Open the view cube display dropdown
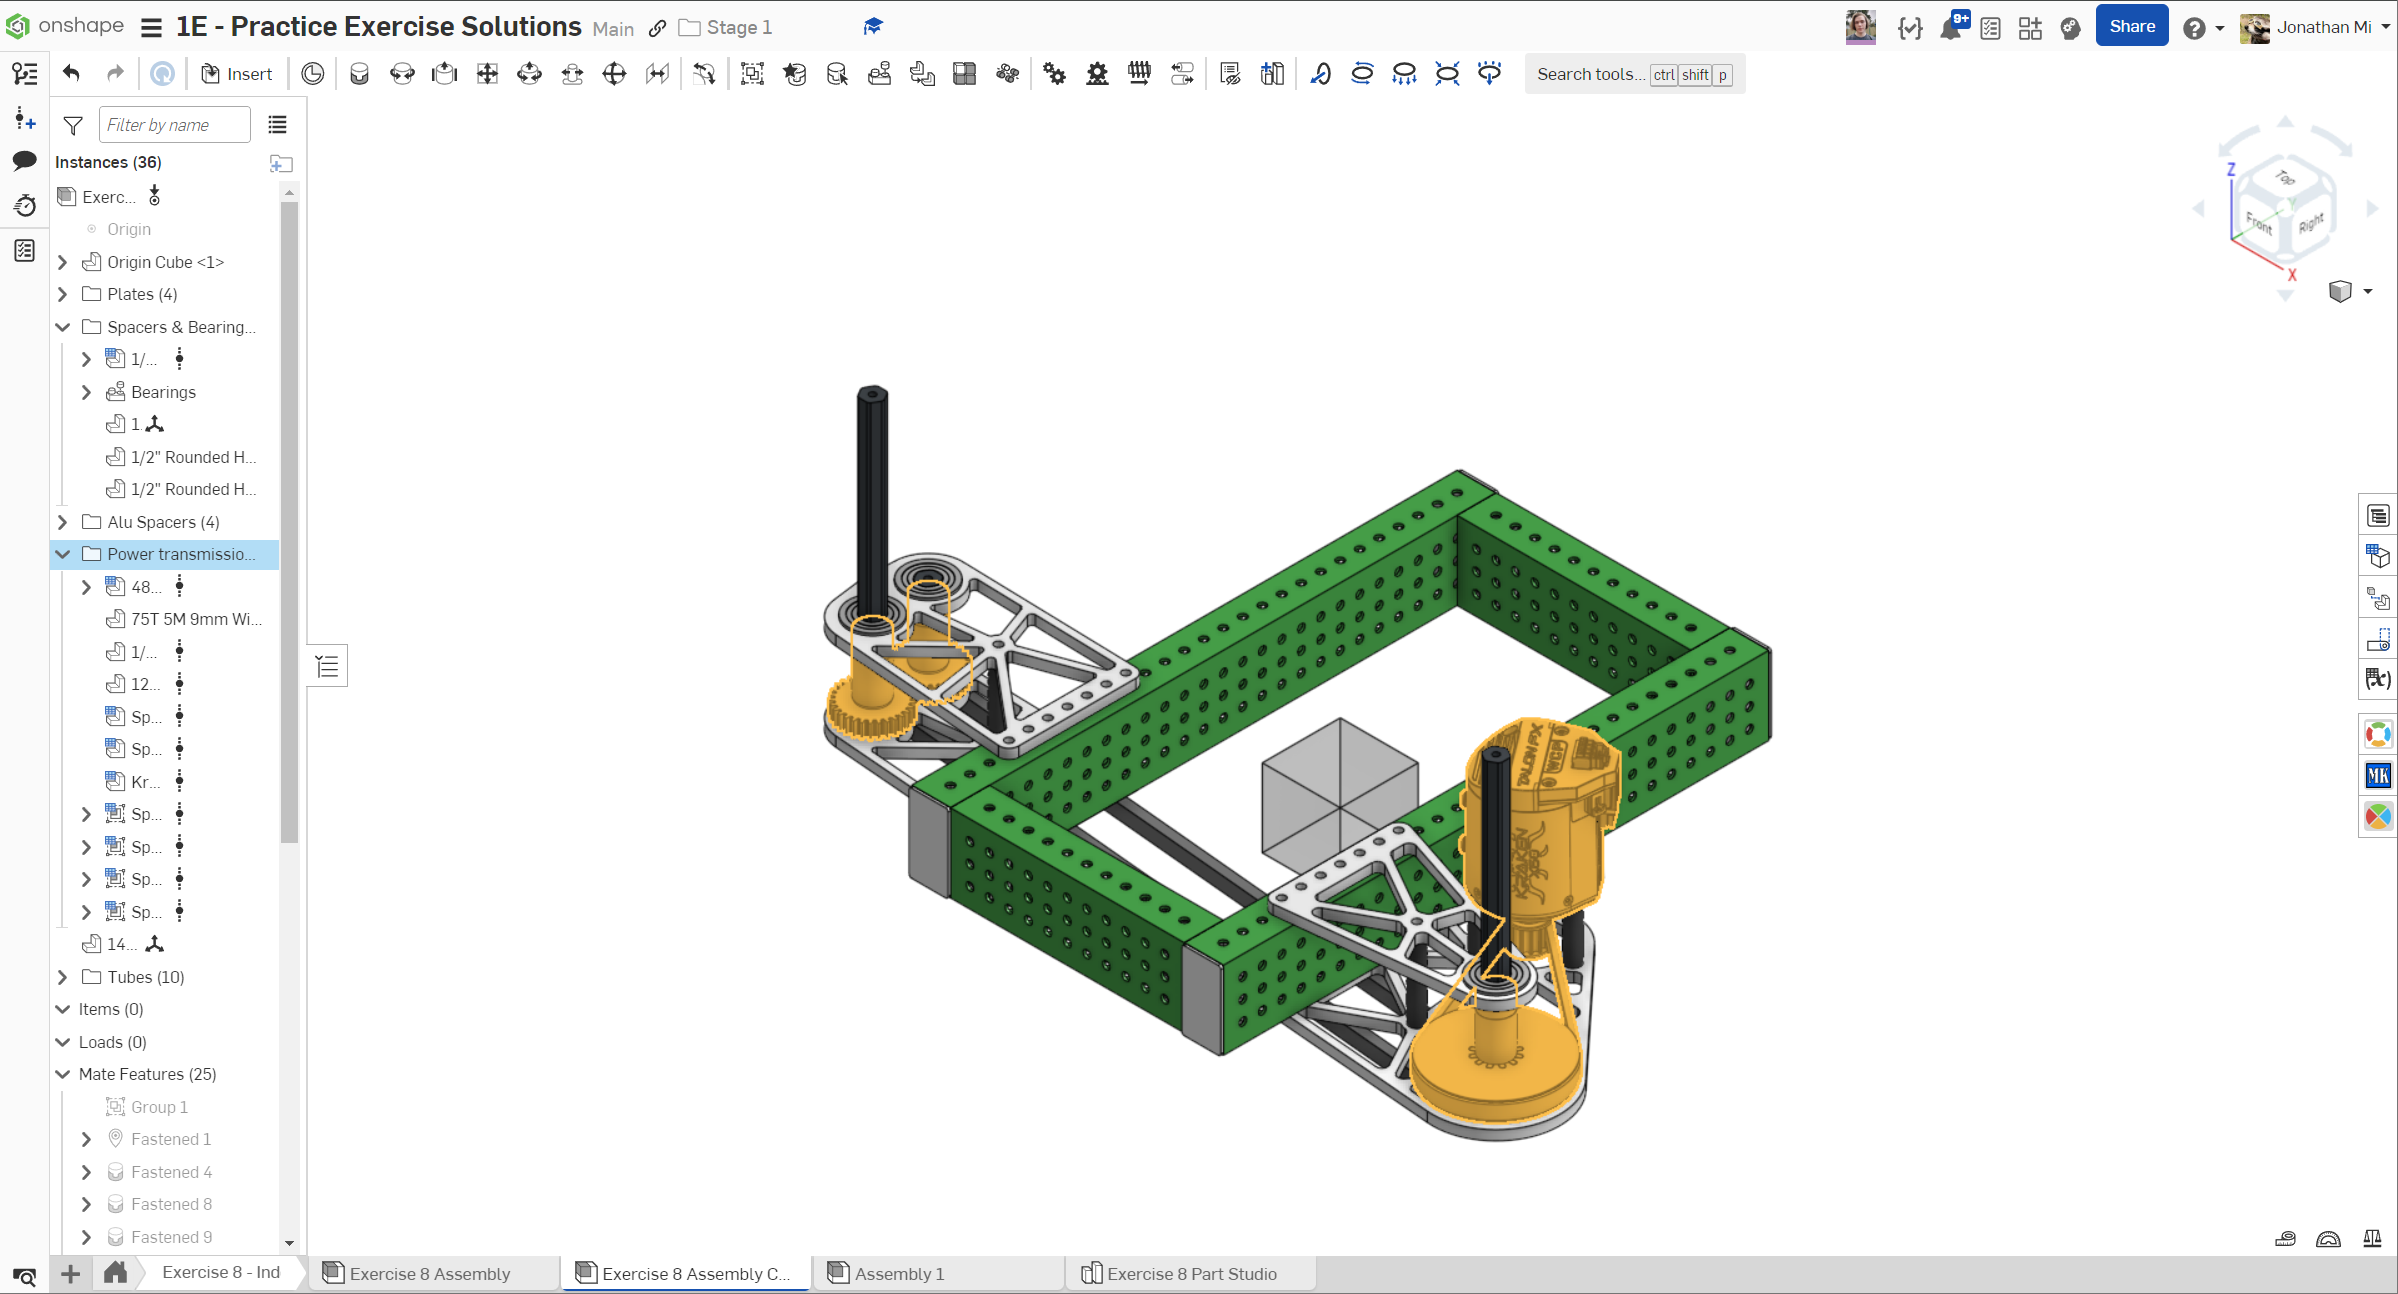Viewport: 2398px width, 1294px height. coord(2367,291)
